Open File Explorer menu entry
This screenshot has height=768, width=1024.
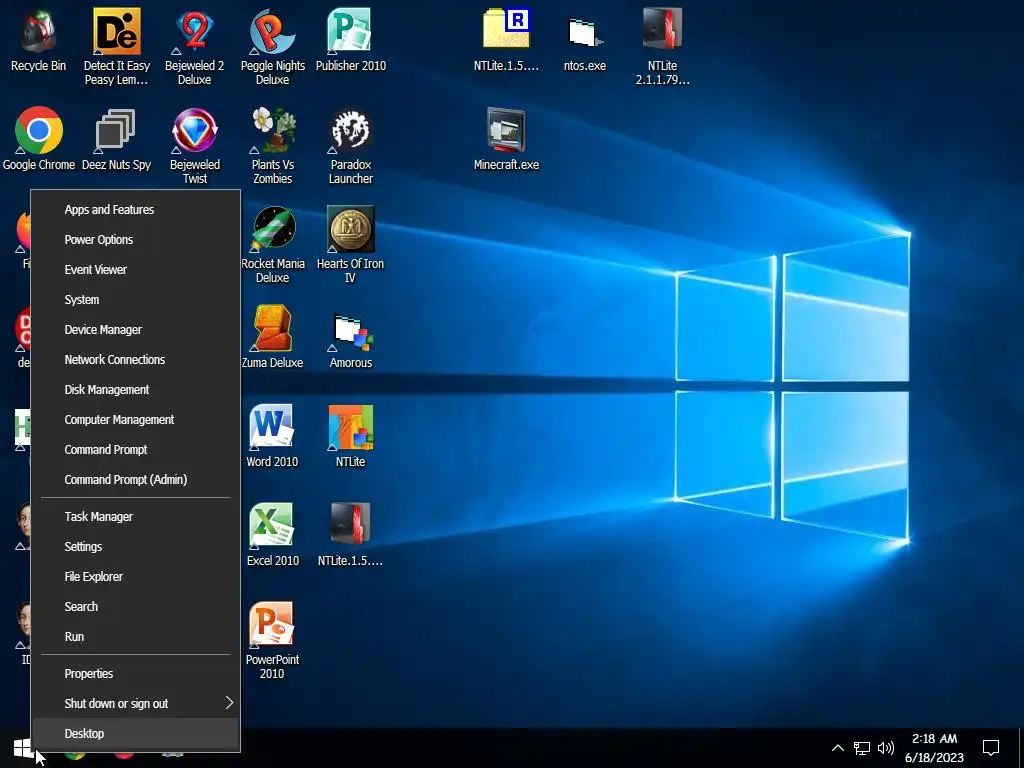(136, 577)
